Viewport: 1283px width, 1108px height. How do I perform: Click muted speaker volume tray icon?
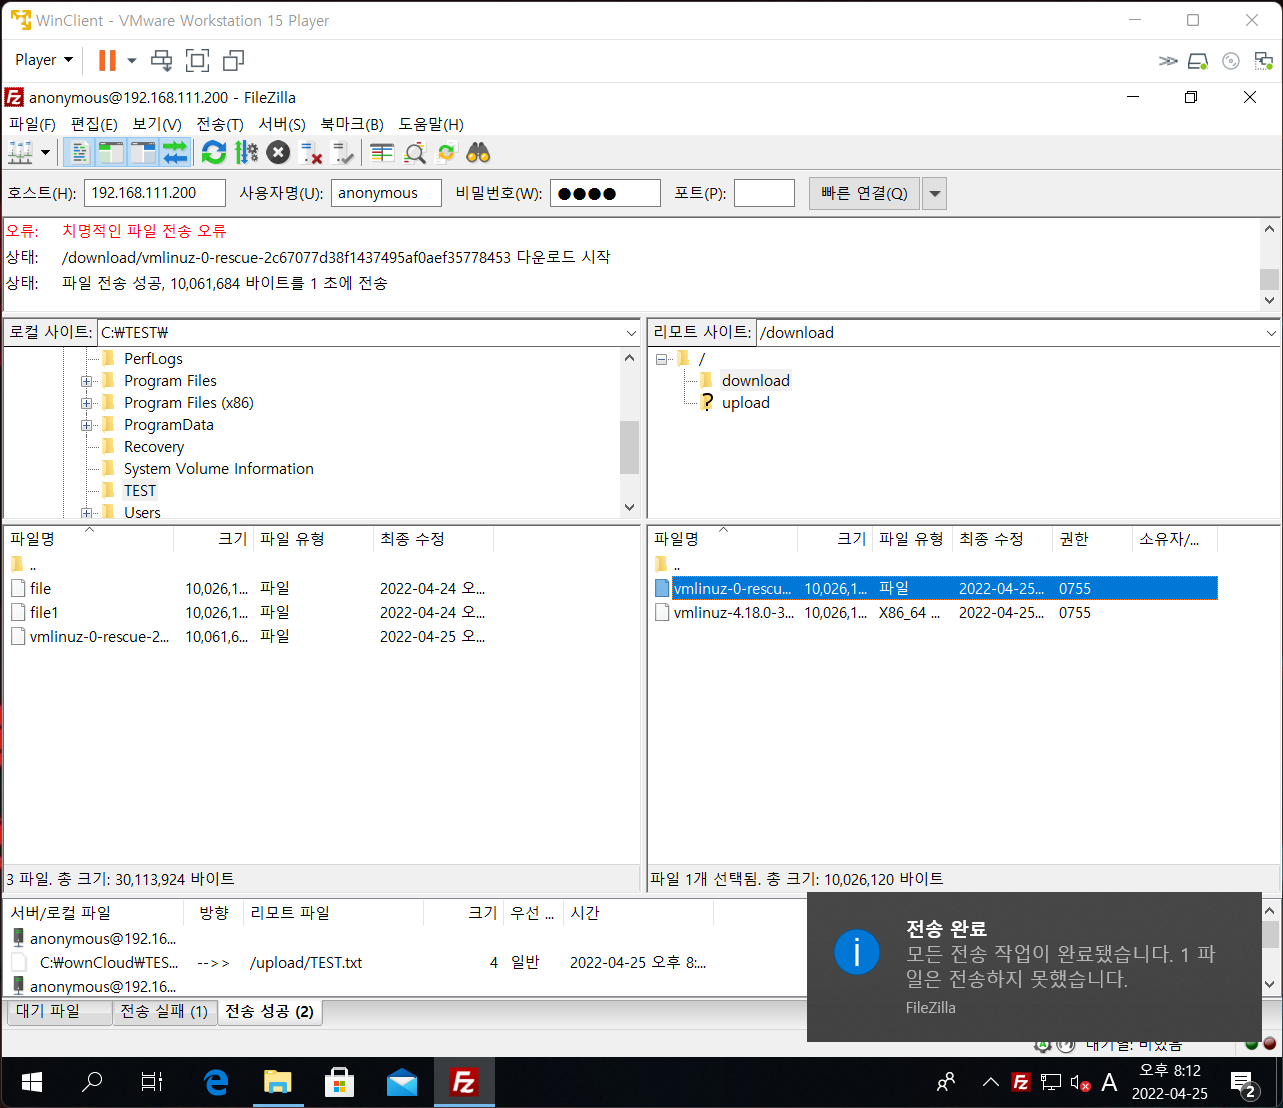pos(1080,1082)
